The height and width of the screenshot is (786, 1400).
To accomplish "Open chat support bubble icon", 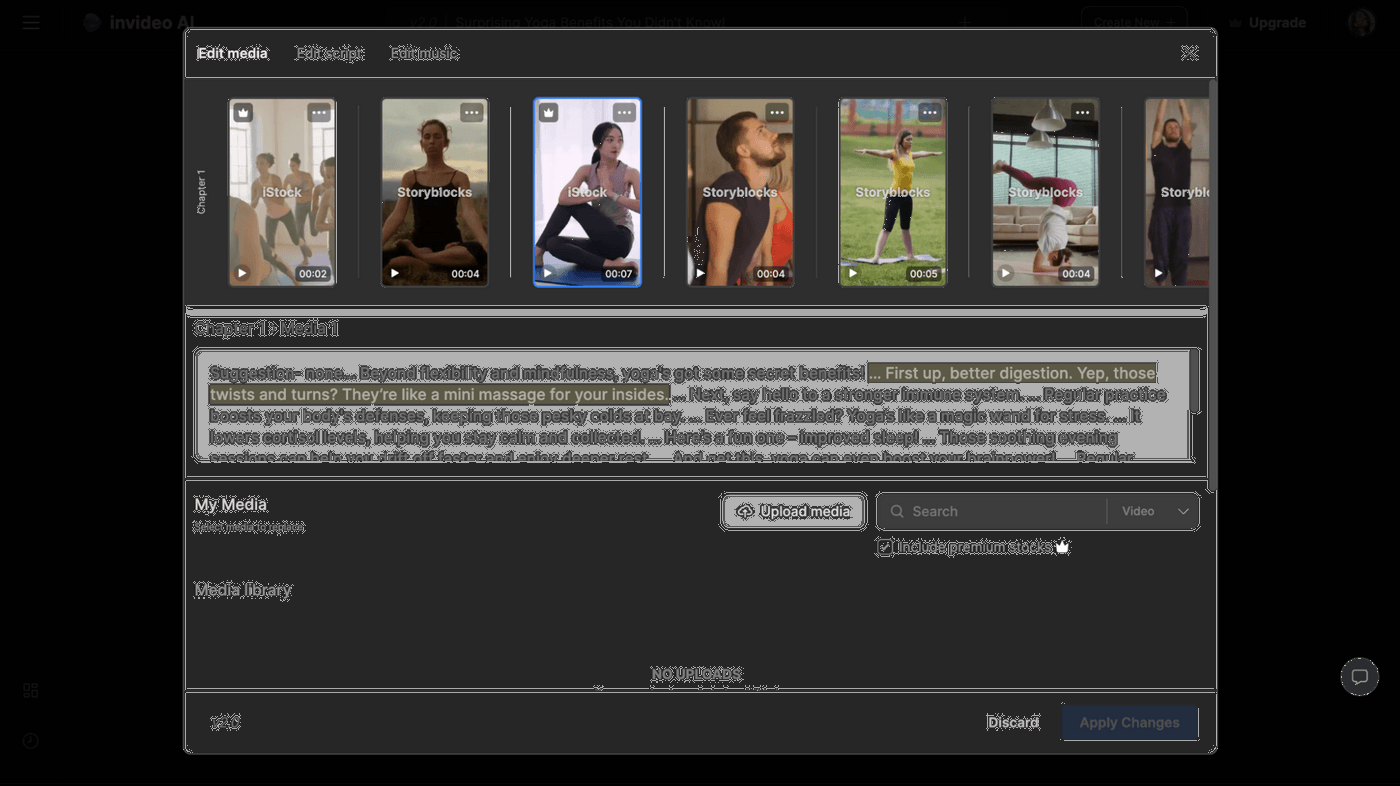I will coord(1359,677).
